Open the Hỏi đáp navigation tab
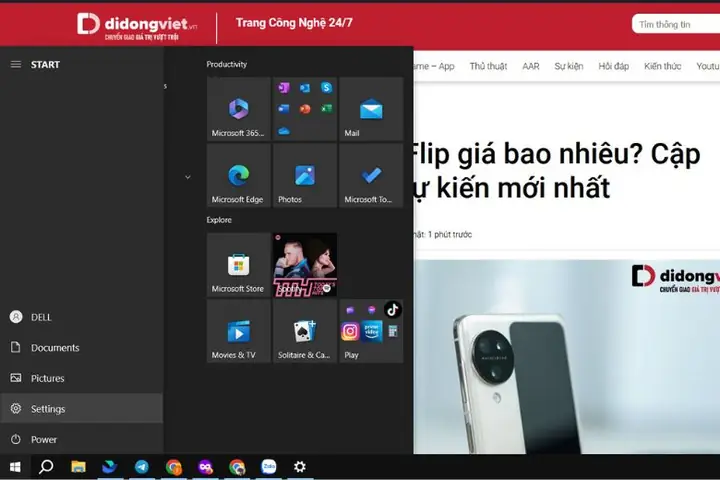720x480 pixels. click(613, 67)
